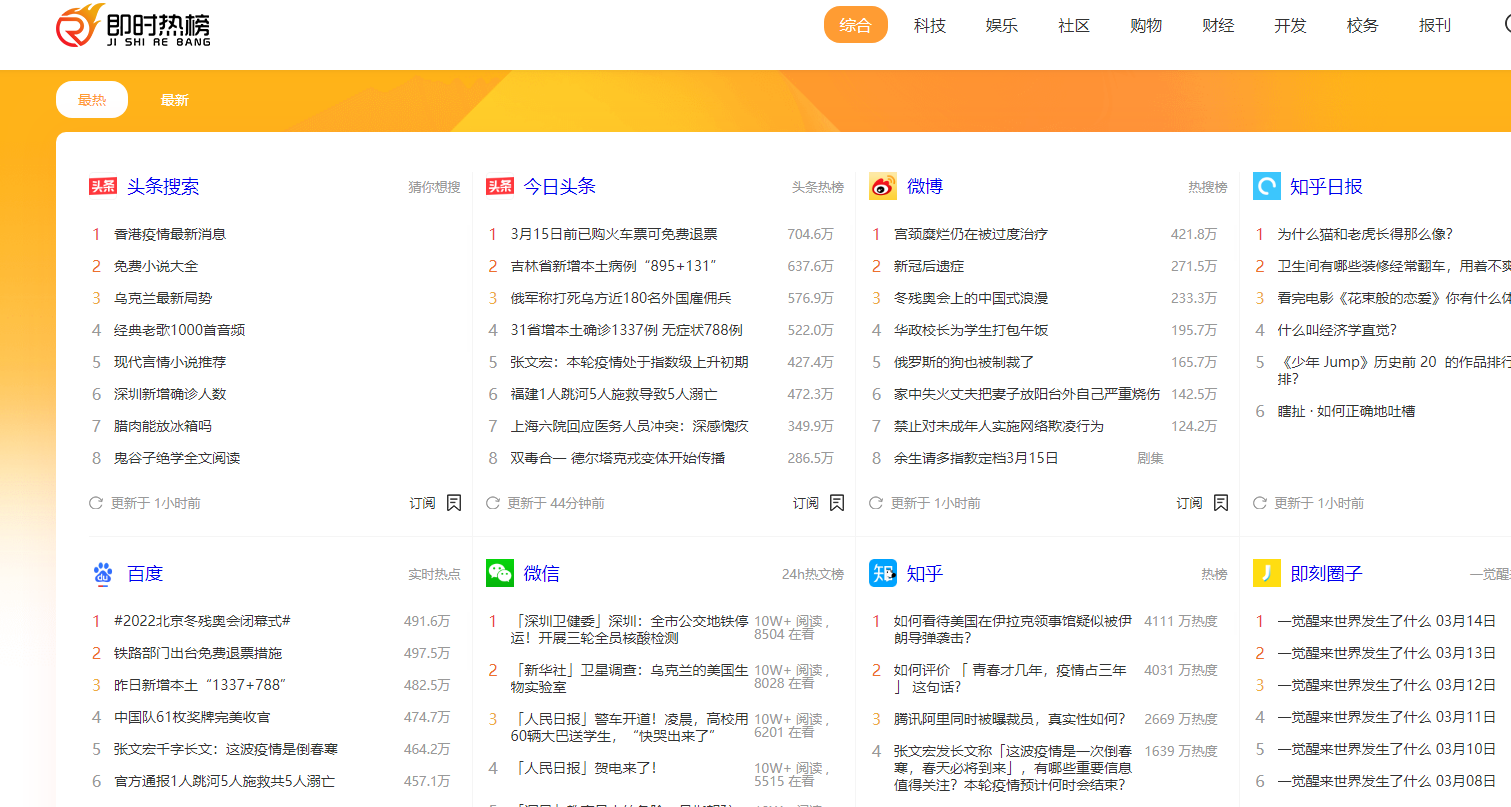Click the 百度 paw icon
Image resolution: width=1511 pixels, height=807 pixels.
click(102, 573)
